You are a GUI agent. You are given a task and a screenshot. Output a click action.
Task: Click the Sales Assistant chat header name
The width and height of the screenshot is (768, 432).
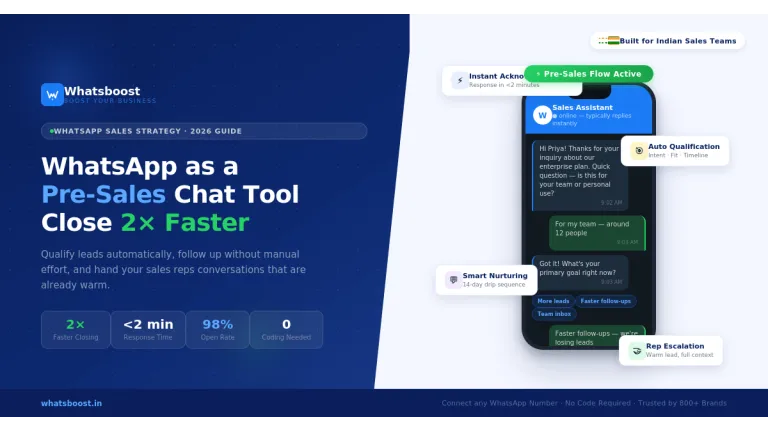coord(582,108)
